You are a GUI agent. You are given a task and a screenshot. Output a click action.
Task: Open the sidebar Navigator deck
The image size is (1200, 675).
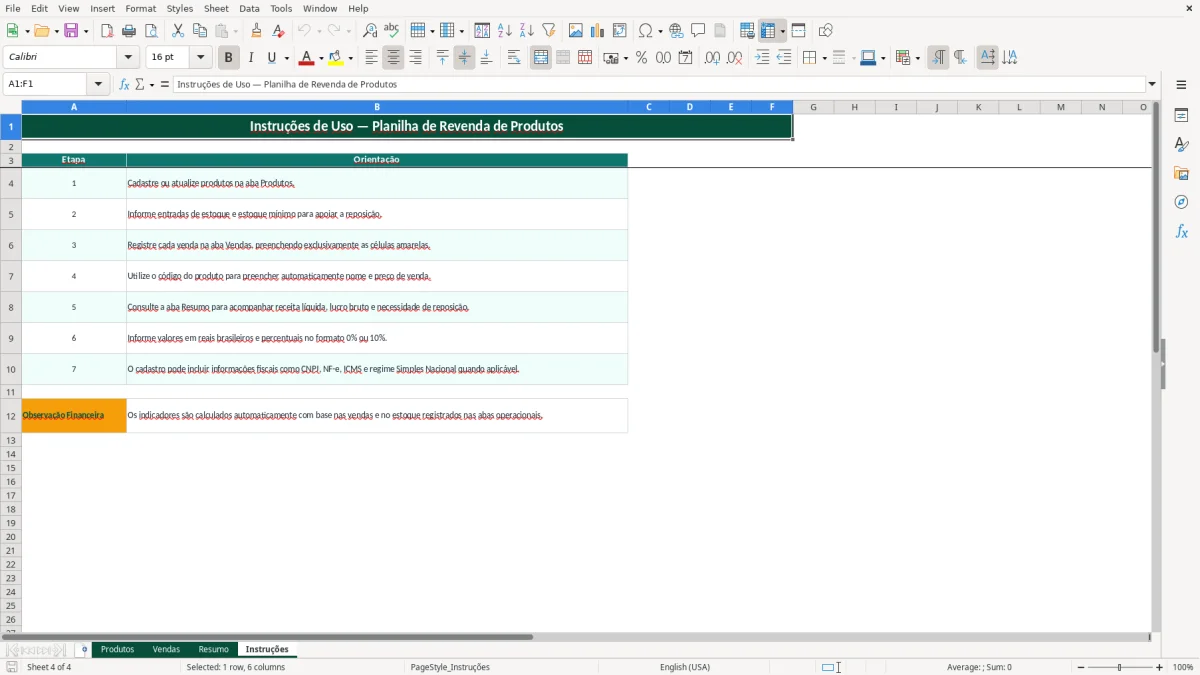[1181, 202]
